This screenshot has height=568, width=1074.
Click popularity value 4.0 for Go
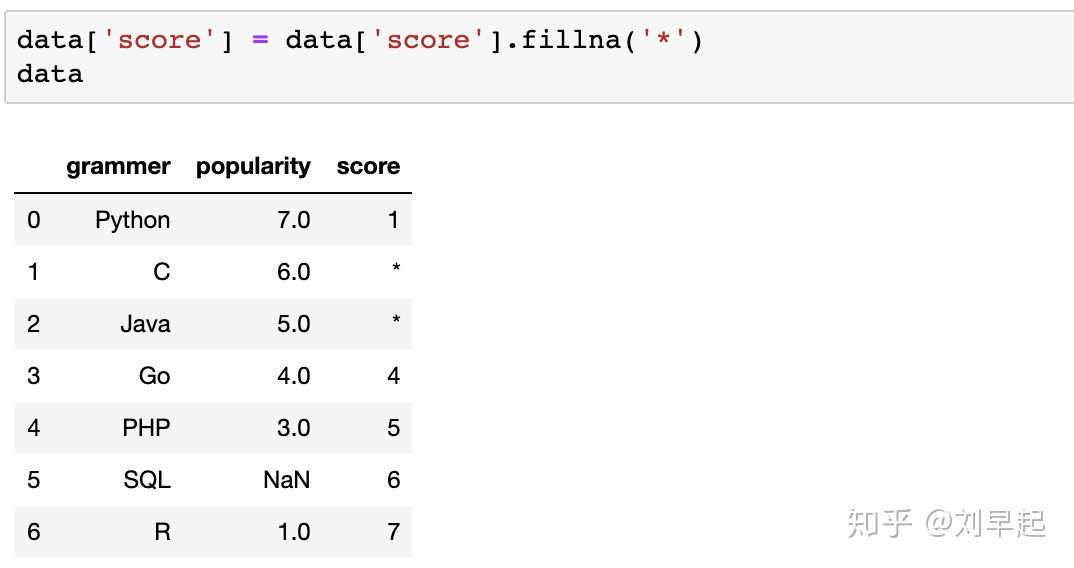click(293, 375)
